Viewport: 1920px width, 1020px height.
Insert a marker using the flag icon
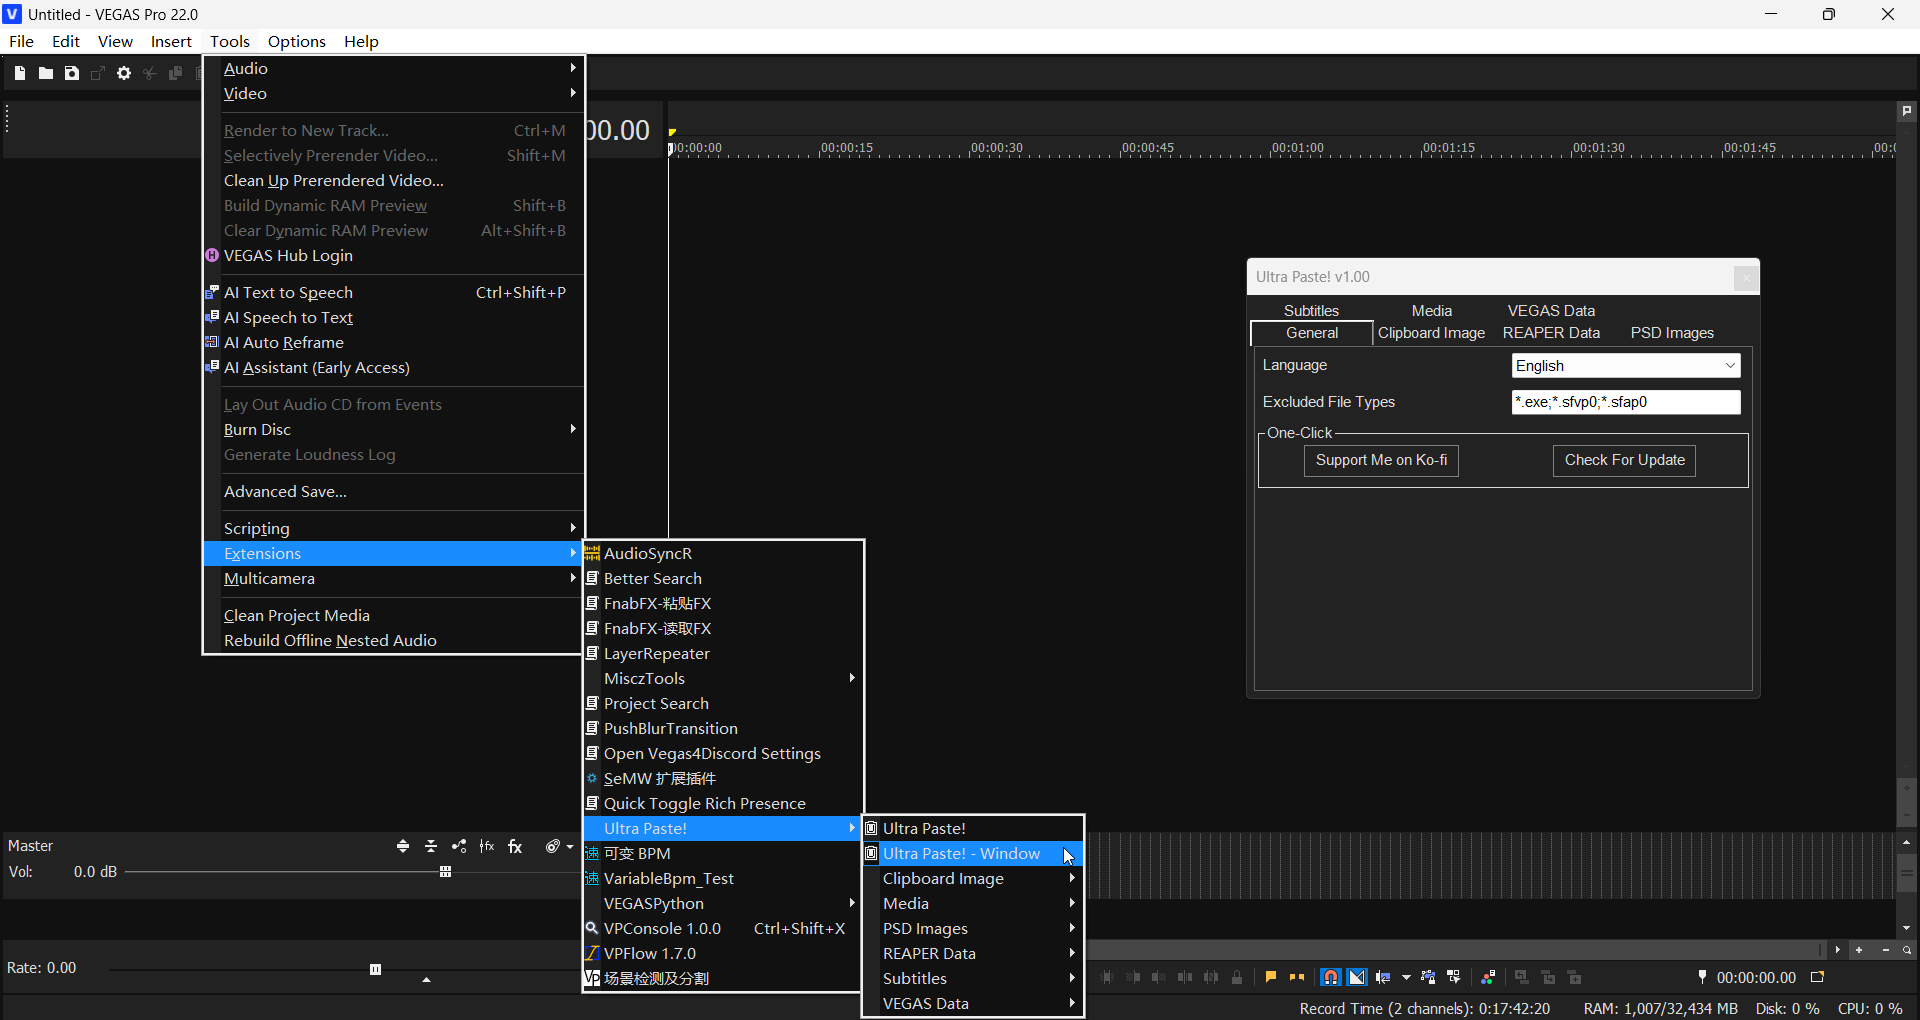(1271, 977)
